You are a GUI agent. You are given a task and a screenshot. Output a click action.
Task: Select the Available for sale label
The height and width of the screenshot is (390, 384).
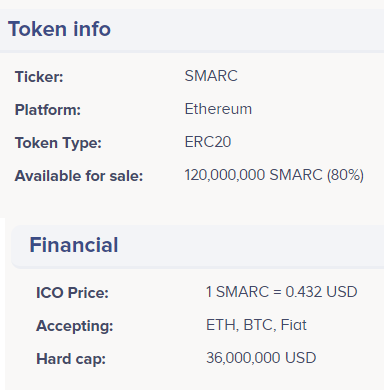tap(79, 176)
